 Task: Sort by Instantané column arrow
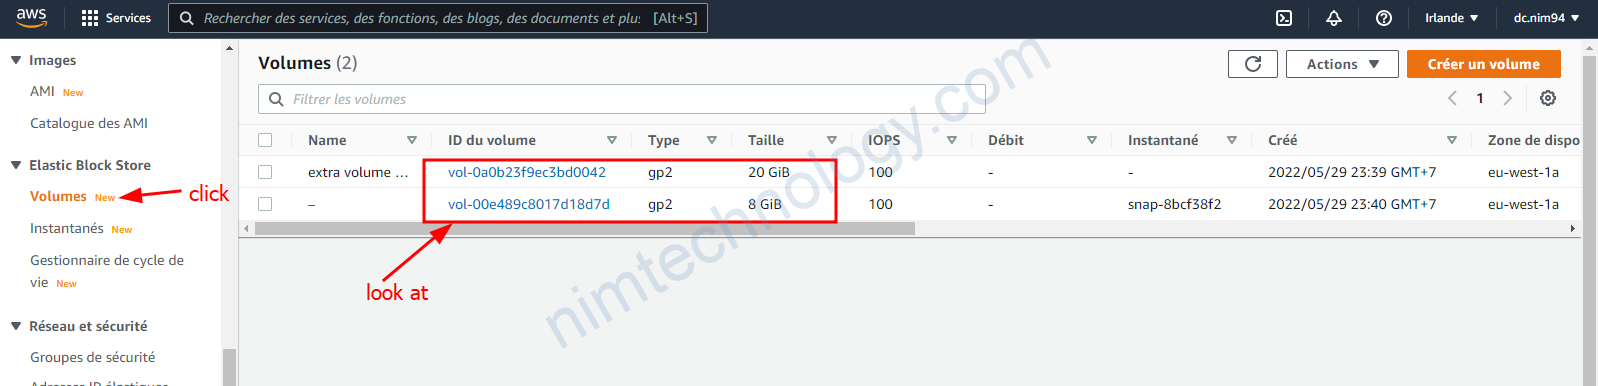[x=1232, y=140]
